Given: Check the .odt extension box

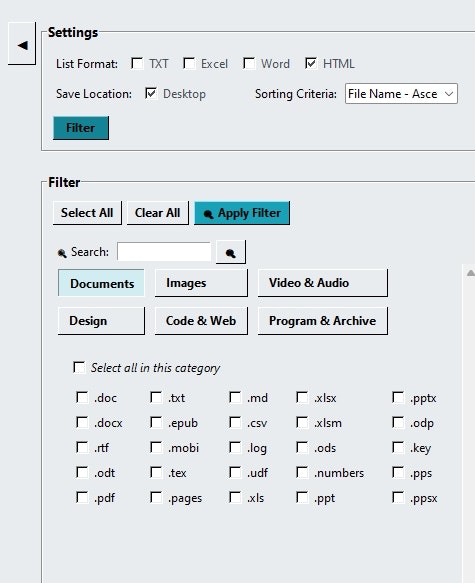Looking at the screenshot, I should (x=82, y=472).
